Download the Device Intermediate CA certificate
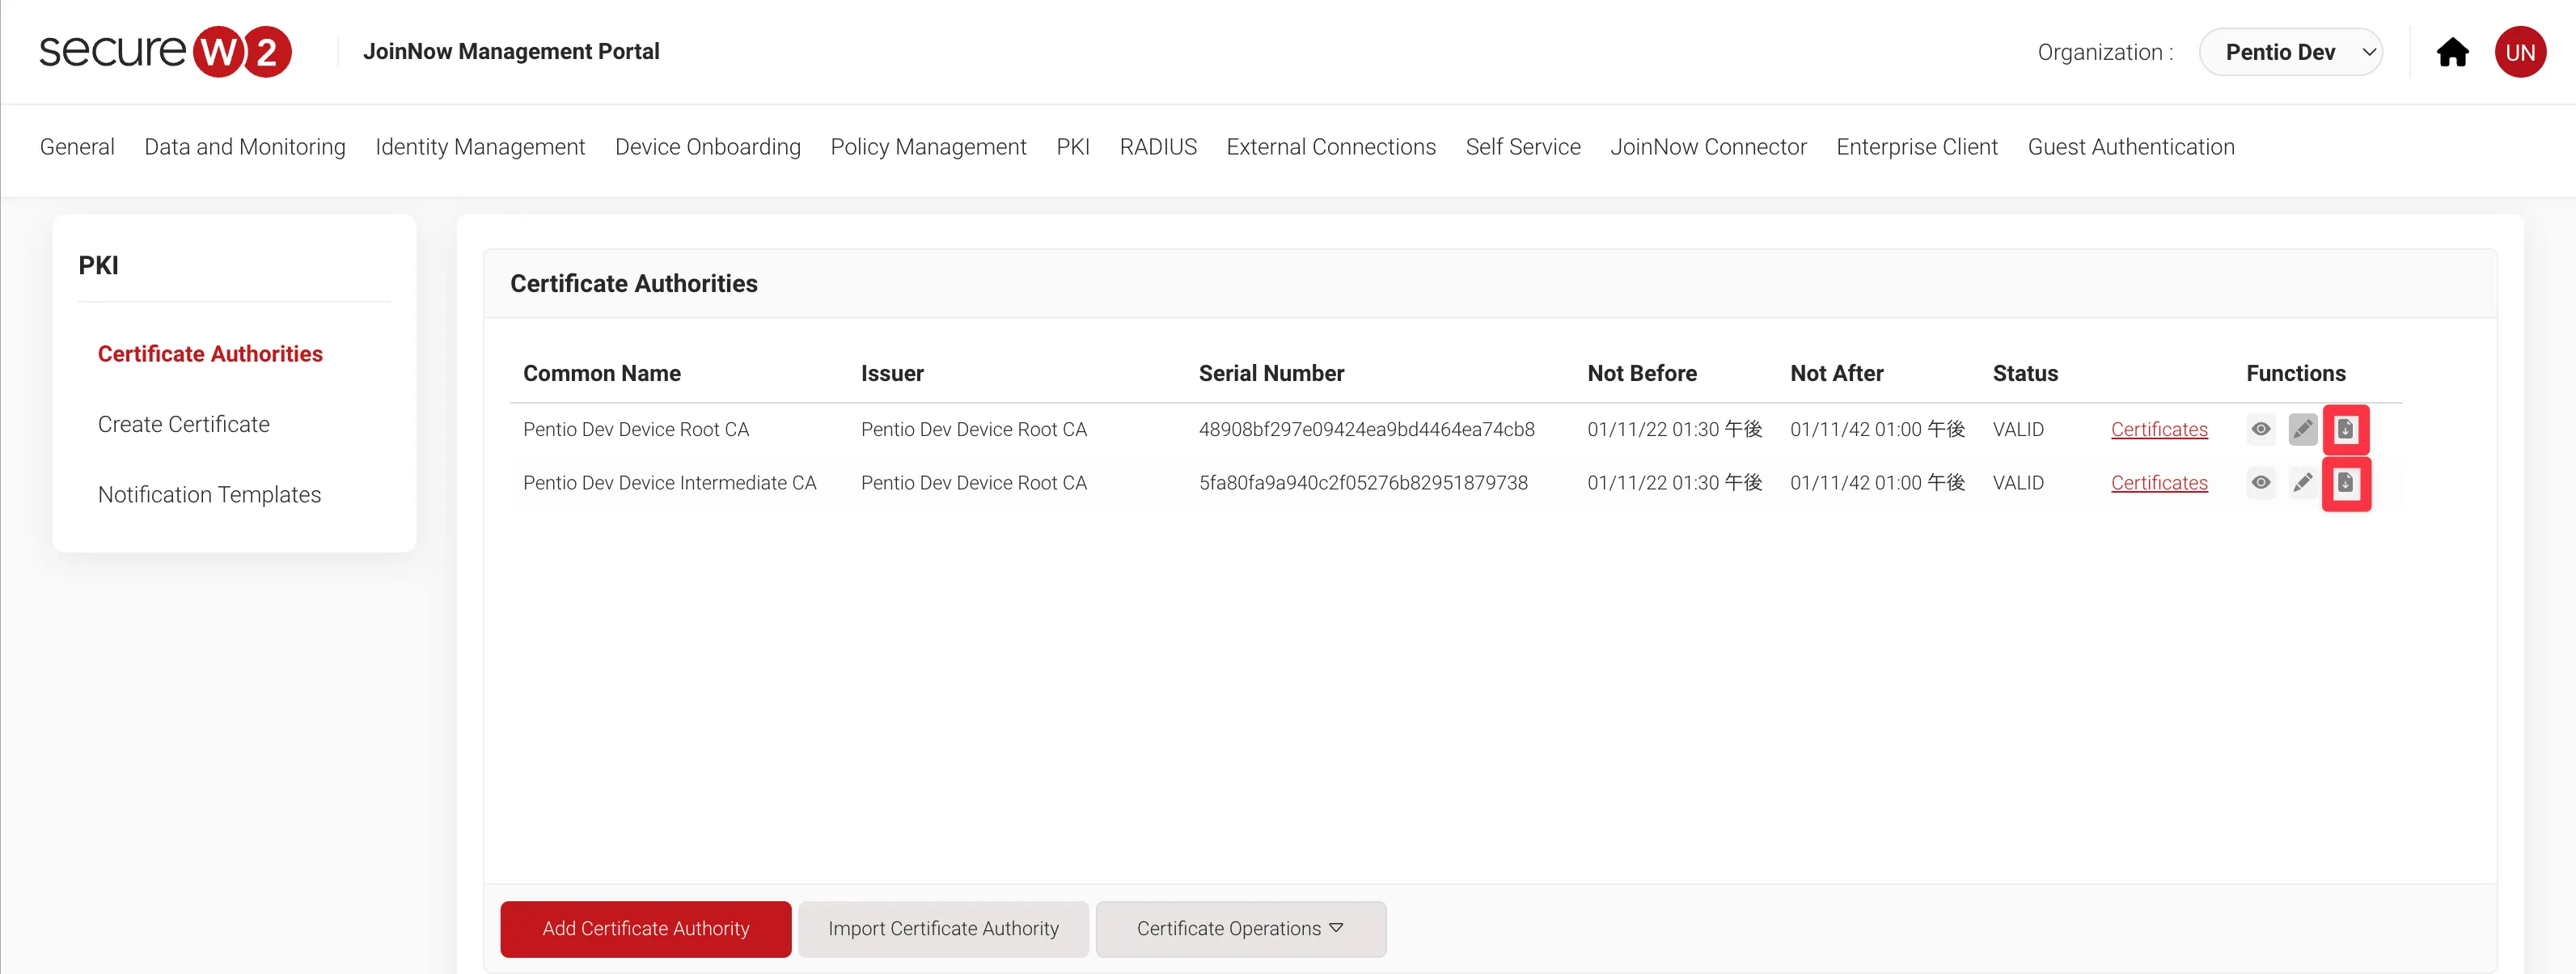Screen dimensions: 2576x974 pos(2345,483)
